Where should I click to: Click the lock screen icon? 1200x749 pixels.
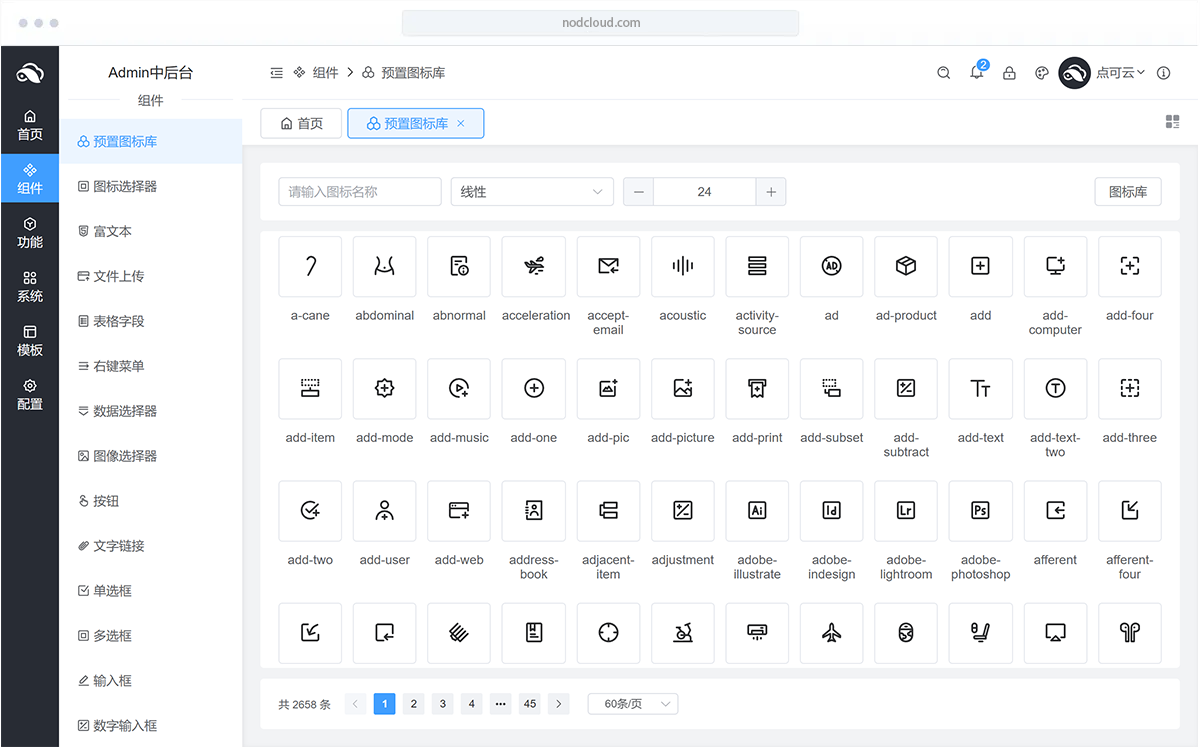pos(1009,73)
